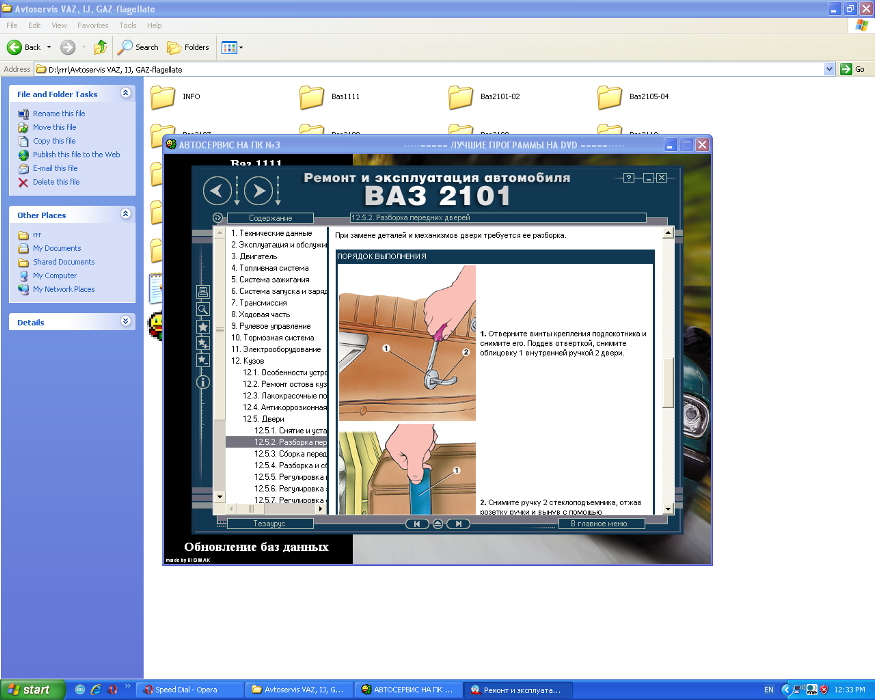This screenshot has height=700, width=875.
Task: Open forward history dropdown arrow beside the right arrow
Action: [278, 191]
